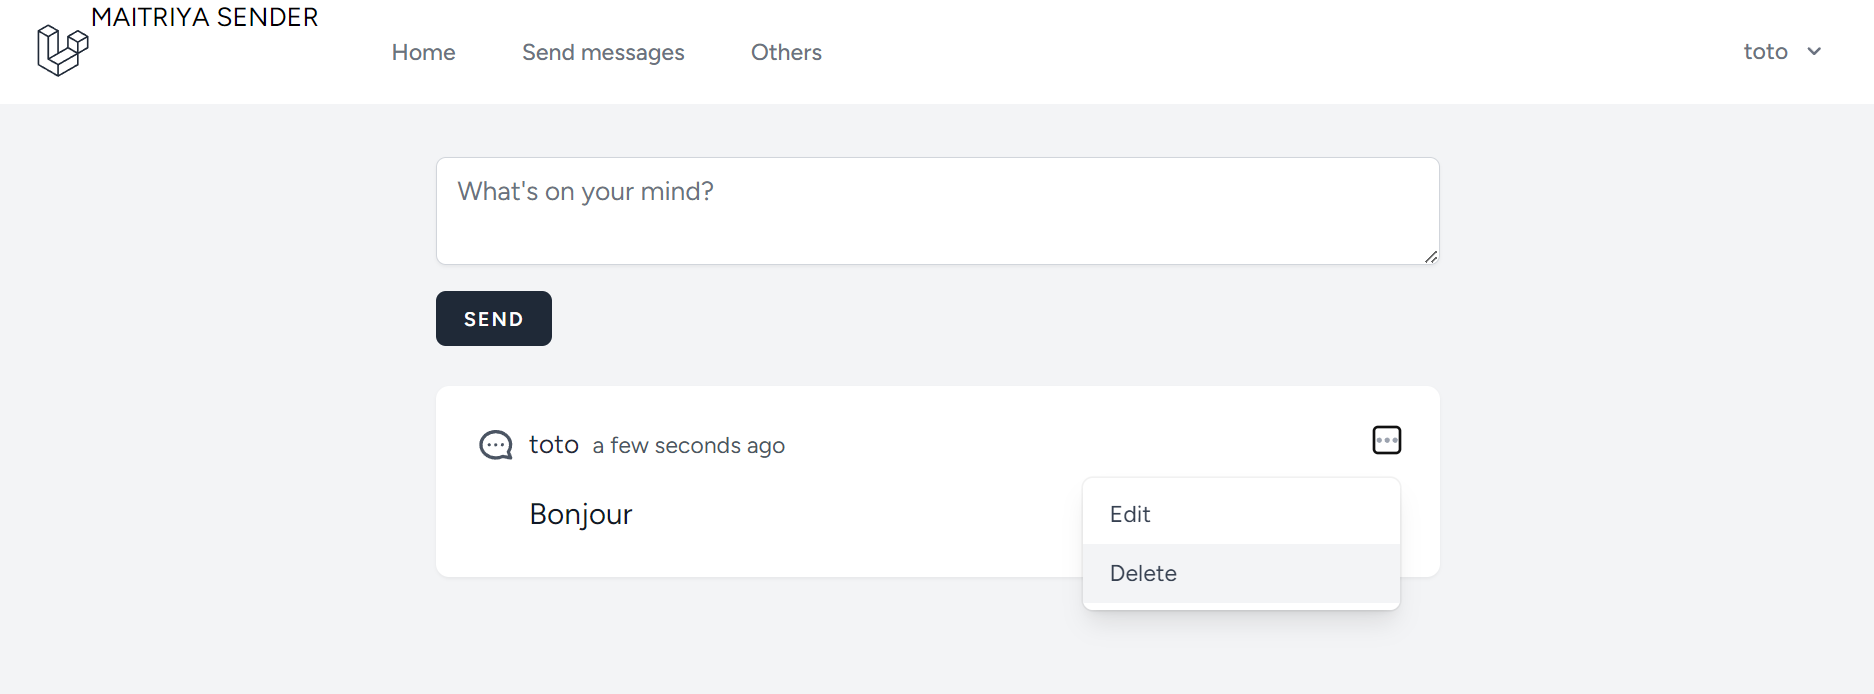
Task: Click the chevron arrow next to toto
Action: point(1814,52)
